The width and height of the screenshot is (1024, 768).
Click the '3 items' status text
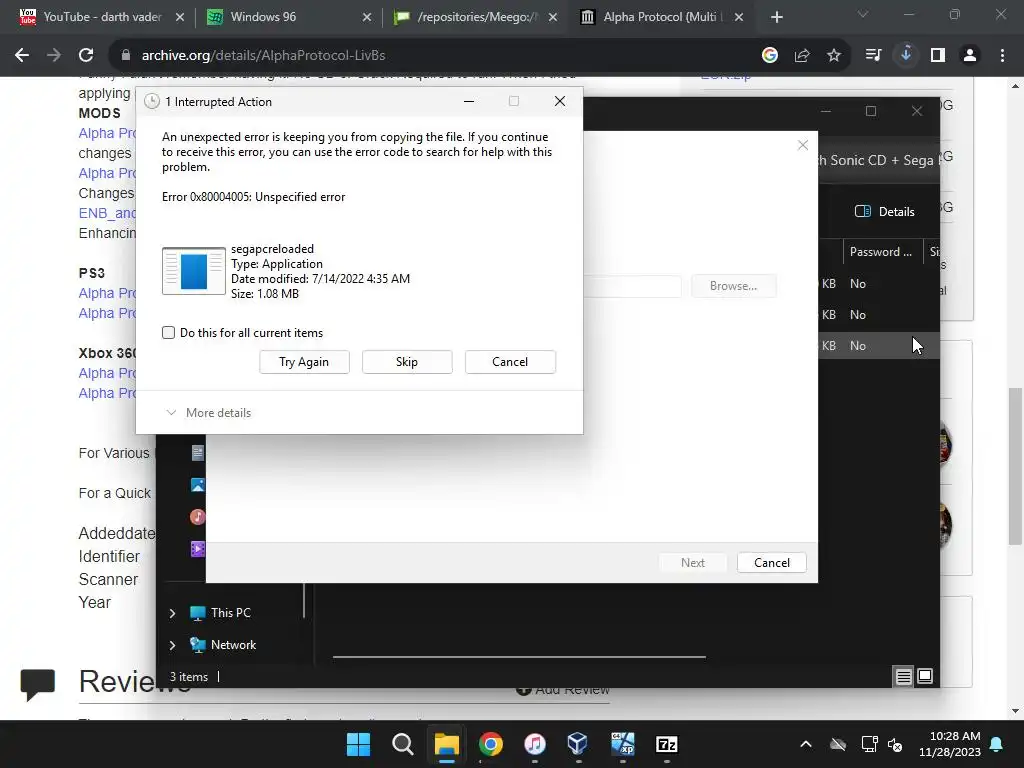[x=189, y=677]
